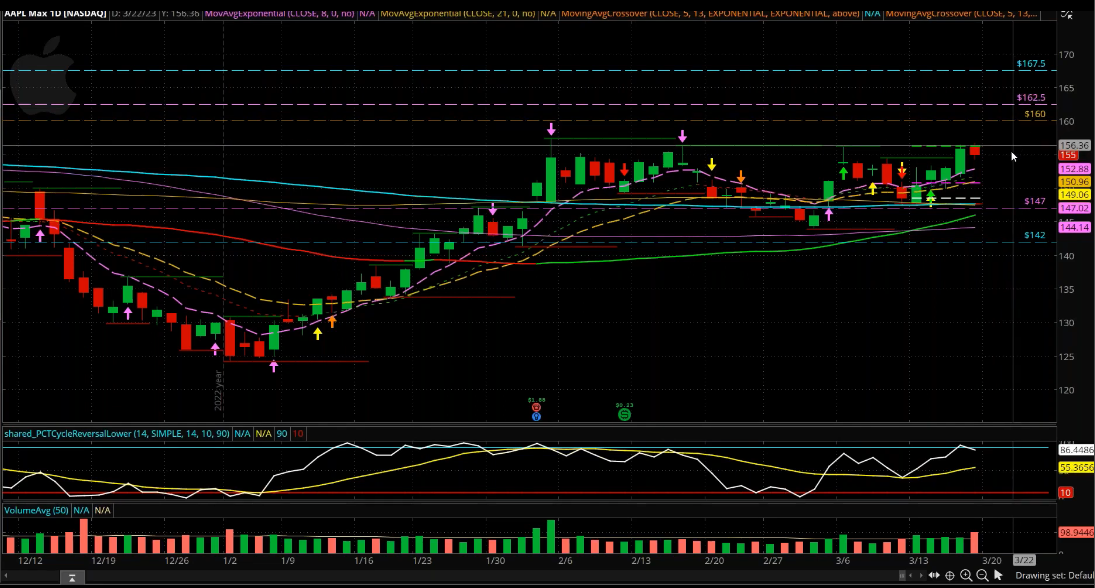The image size is (1095, 588).
Task: Click the 149.06 price bubble
Action: point(1074,195)
